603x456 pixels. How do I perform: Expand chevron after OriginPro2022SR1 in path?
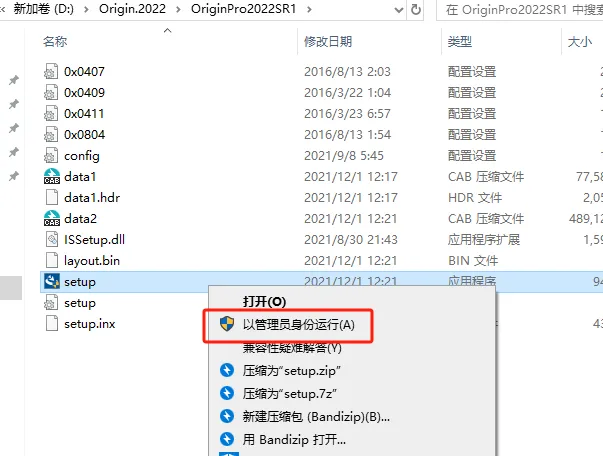point(309,9)
